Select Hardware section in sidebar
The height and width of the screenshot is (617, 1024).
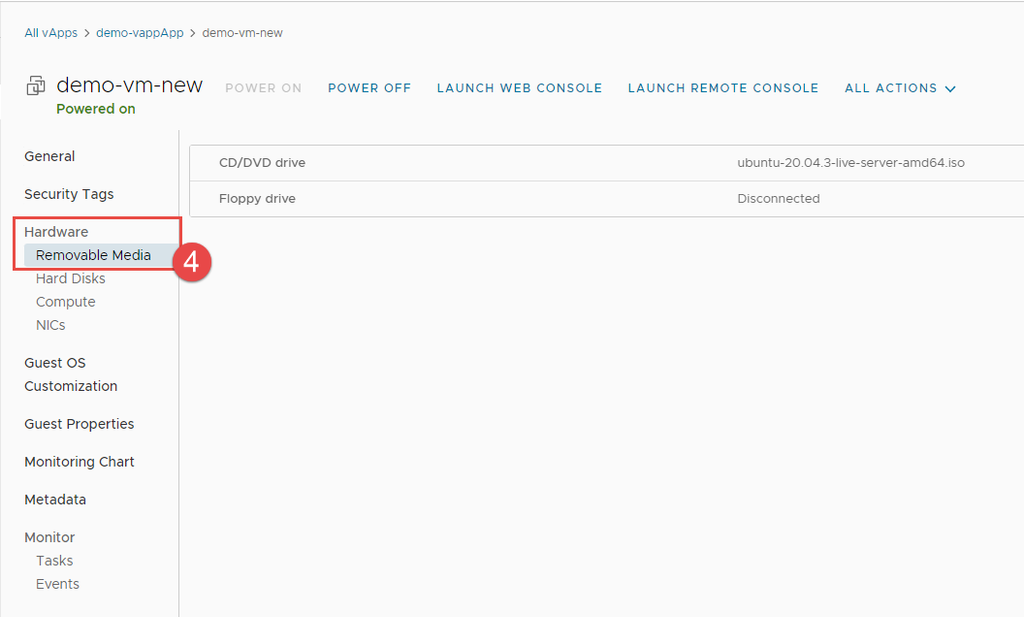(56, 232)
